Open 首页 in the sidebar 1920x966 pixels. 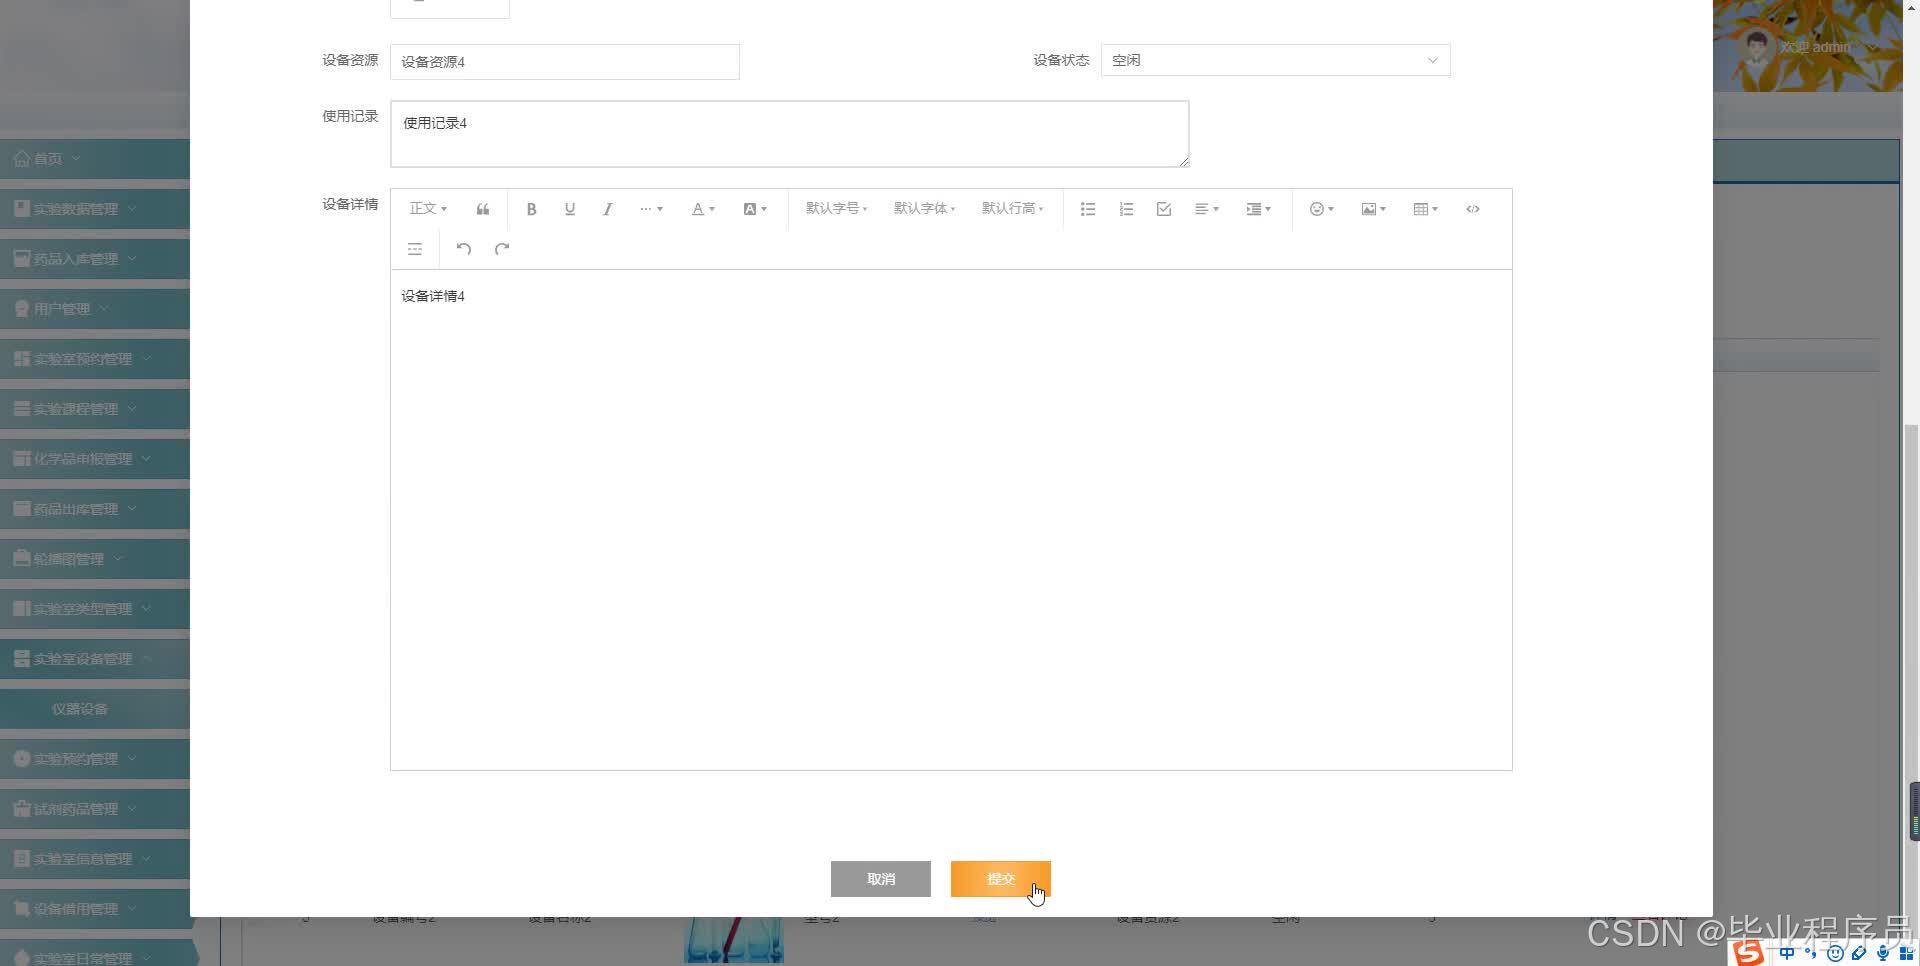coord(95,159)
